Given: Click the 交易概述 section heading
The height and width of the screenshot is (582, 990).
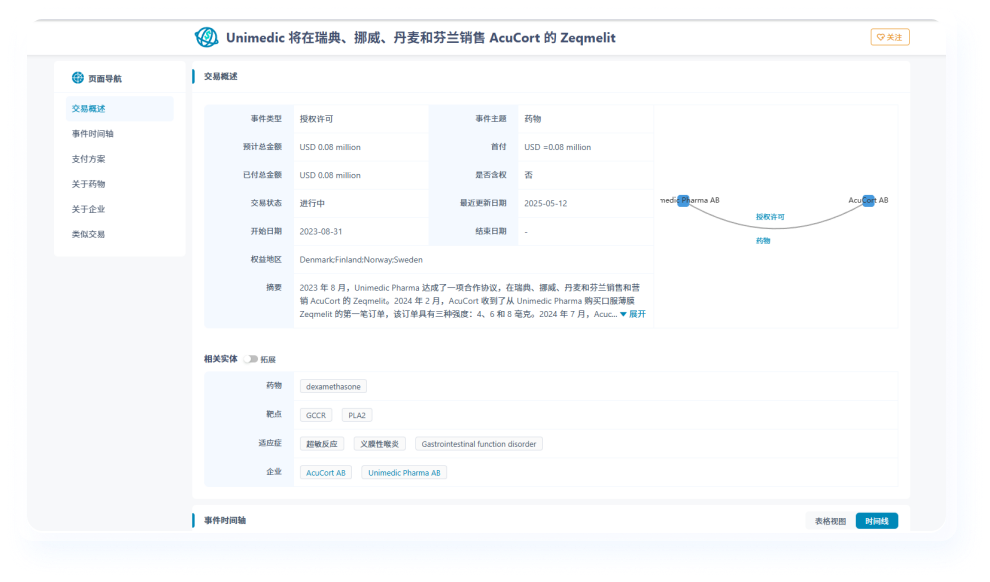Looking at the screenshot, I should click(x=220, y=76).
